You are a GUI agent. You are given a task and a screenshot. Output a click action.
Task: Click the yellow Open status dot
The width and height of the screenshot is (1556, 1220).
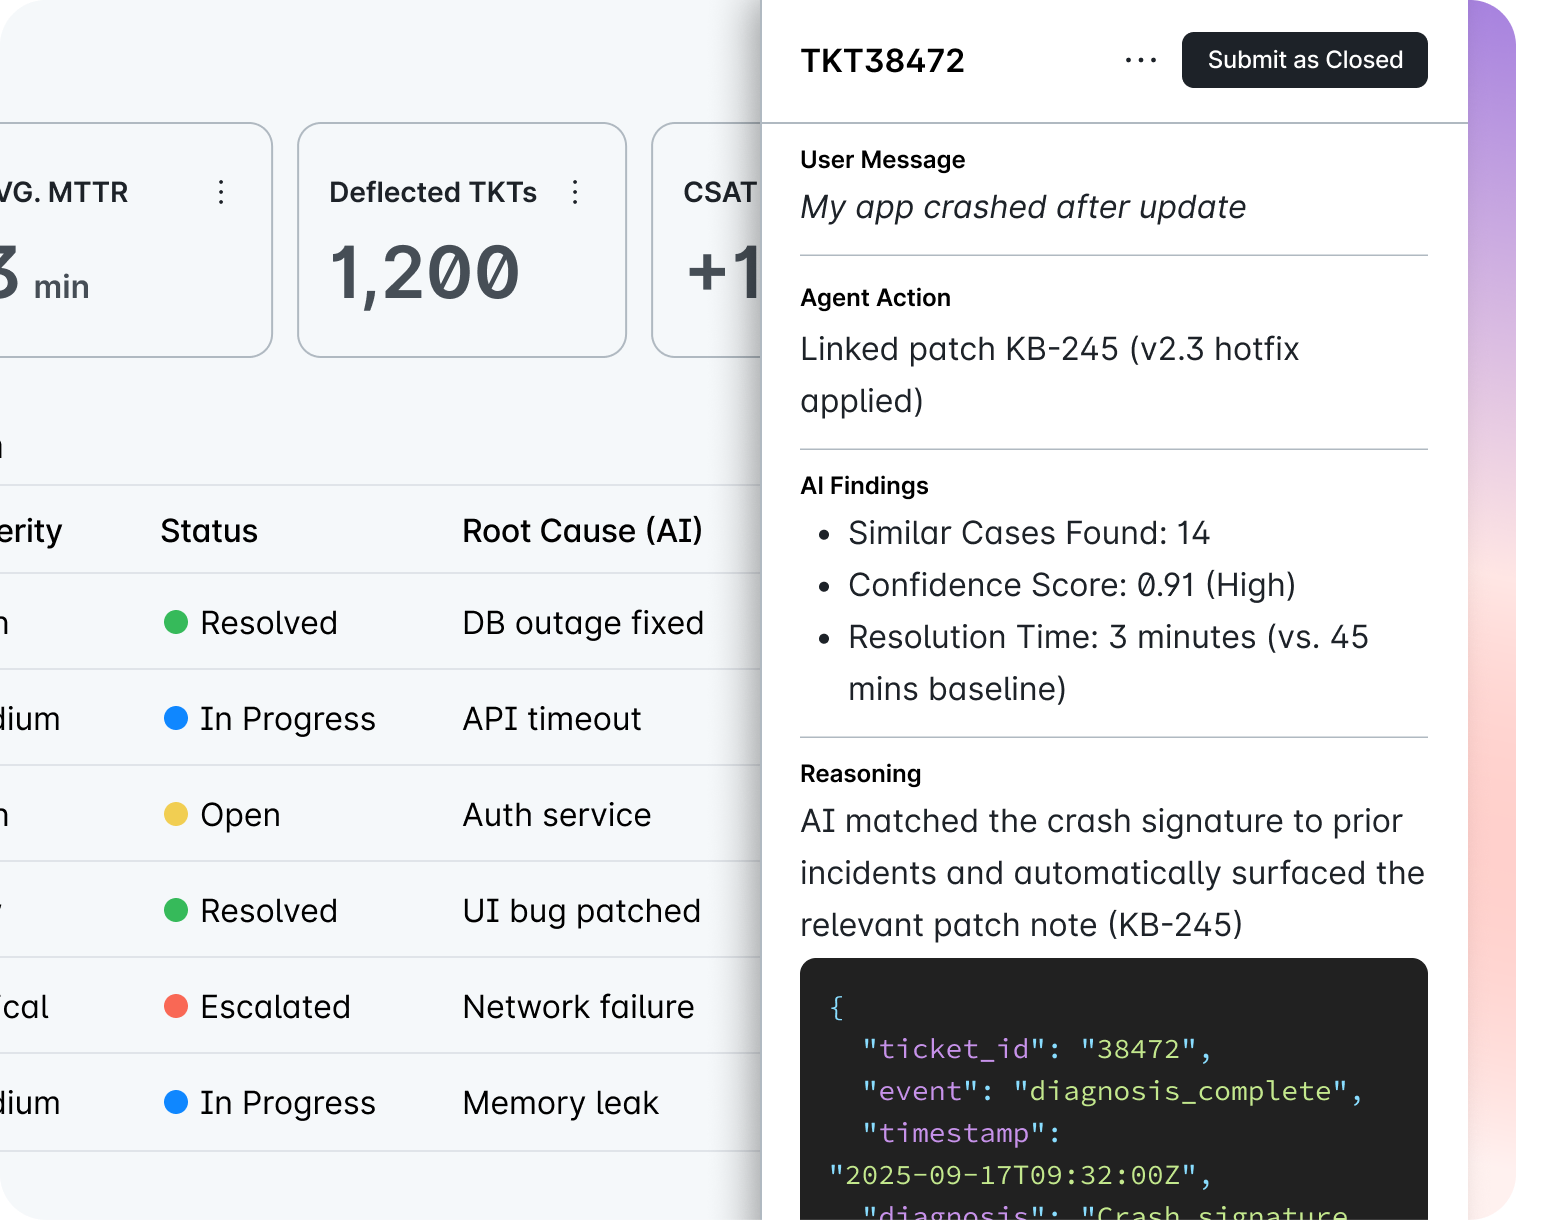[x=176, y=815]
